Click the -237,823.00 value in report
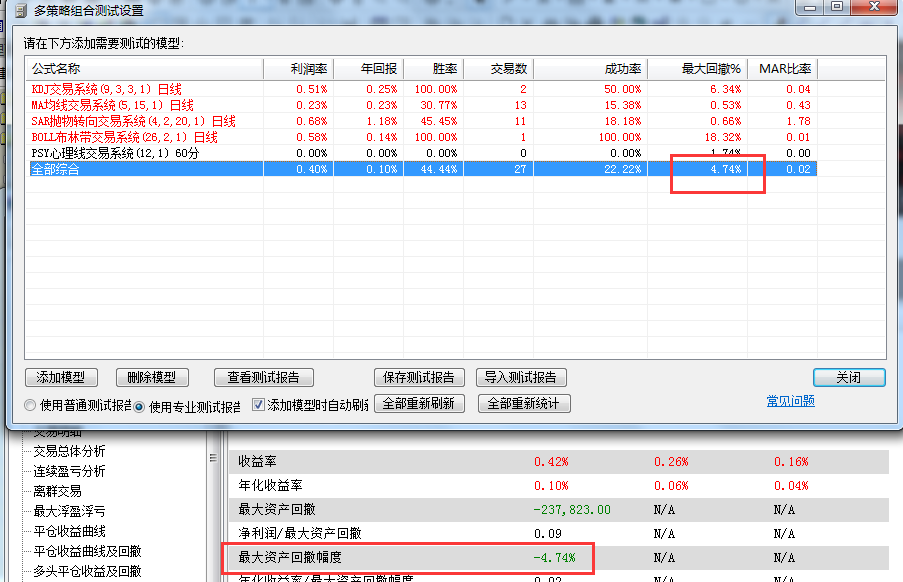903x582 pixels. pyautogui.click(x=572, y=509)
